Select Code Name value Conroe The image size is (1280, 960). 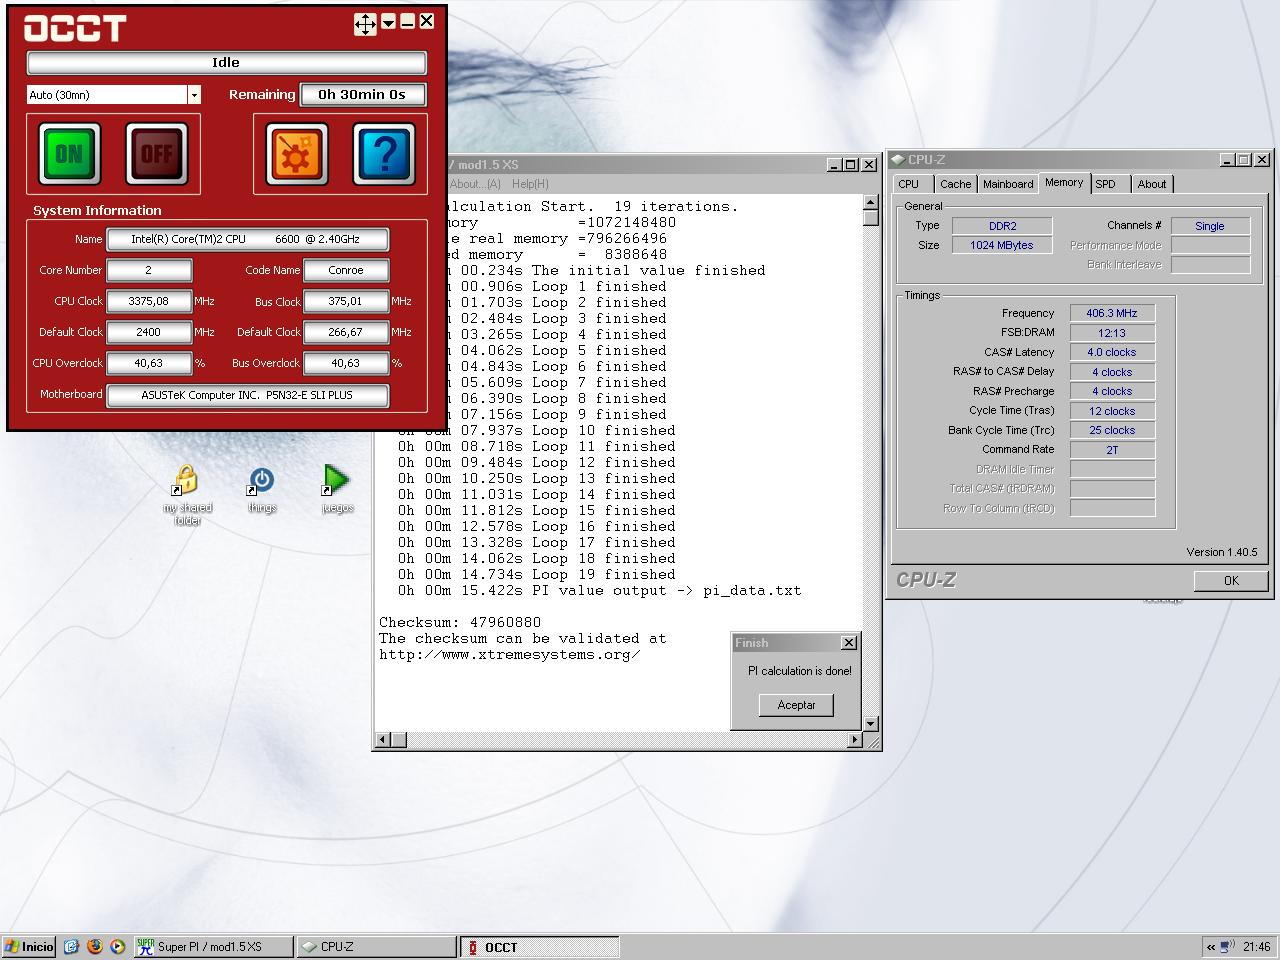click(x=345, y=270)
